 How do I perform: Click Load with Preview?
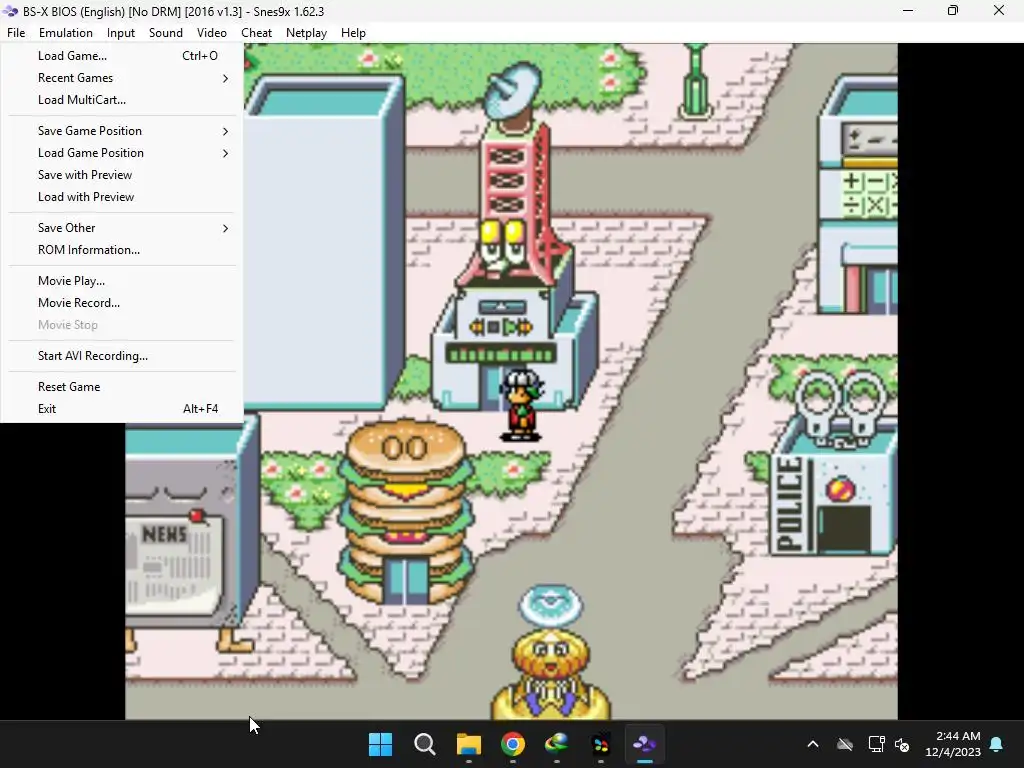[122, 197]
